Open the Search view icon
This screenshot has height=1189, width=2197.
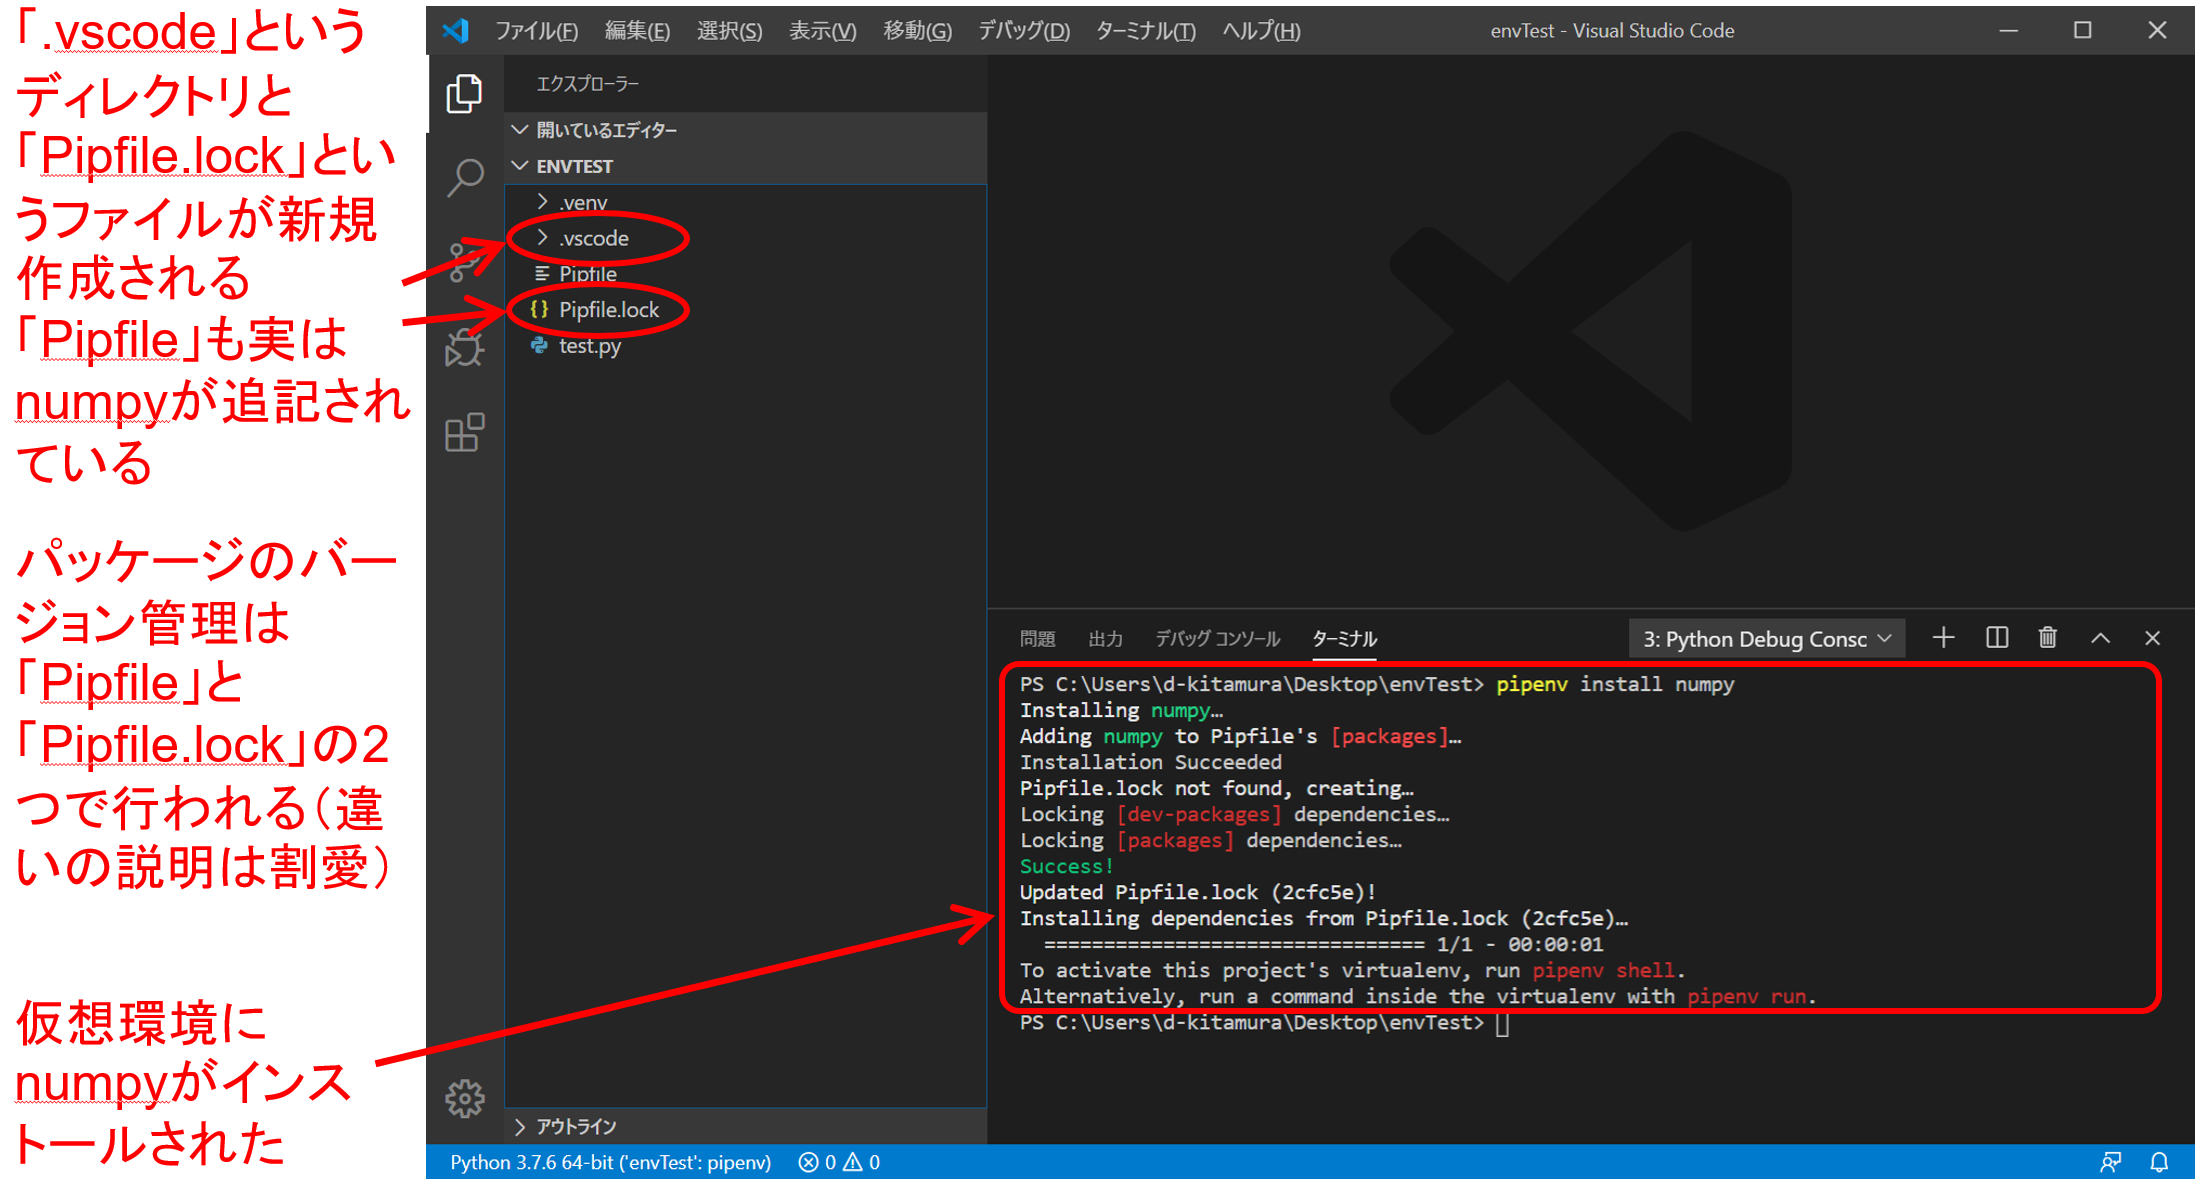464,179
